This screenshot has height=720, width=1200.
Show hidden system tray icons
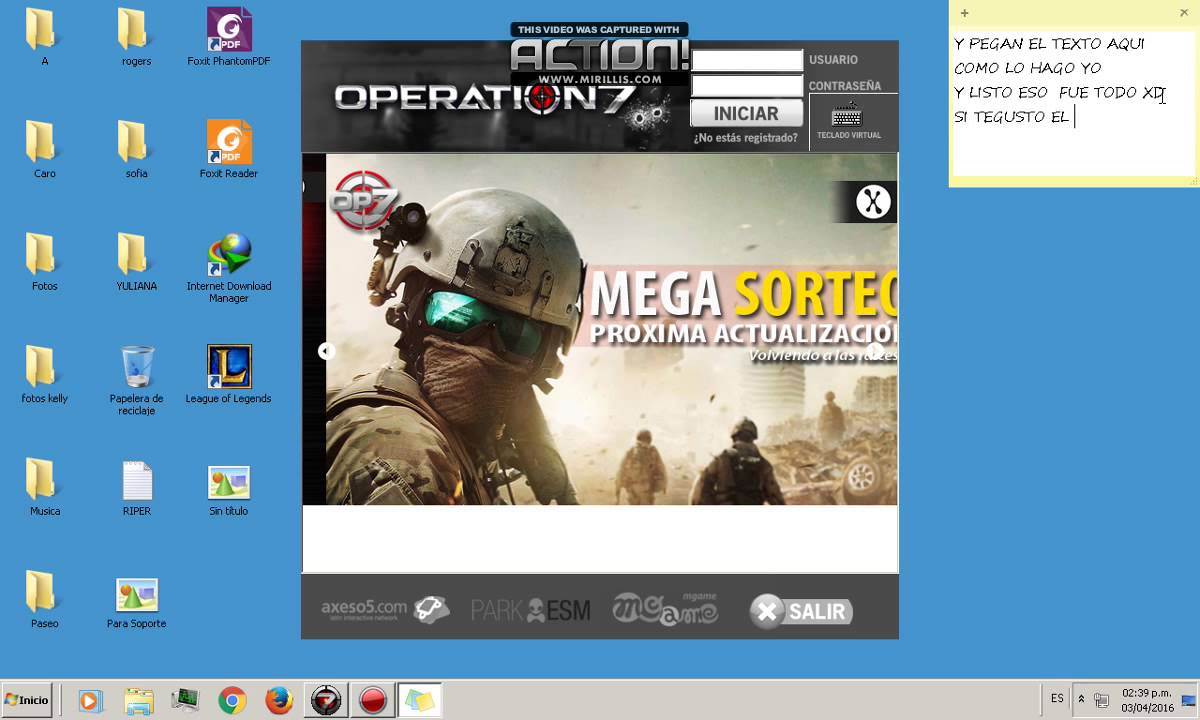point(1081,700)
